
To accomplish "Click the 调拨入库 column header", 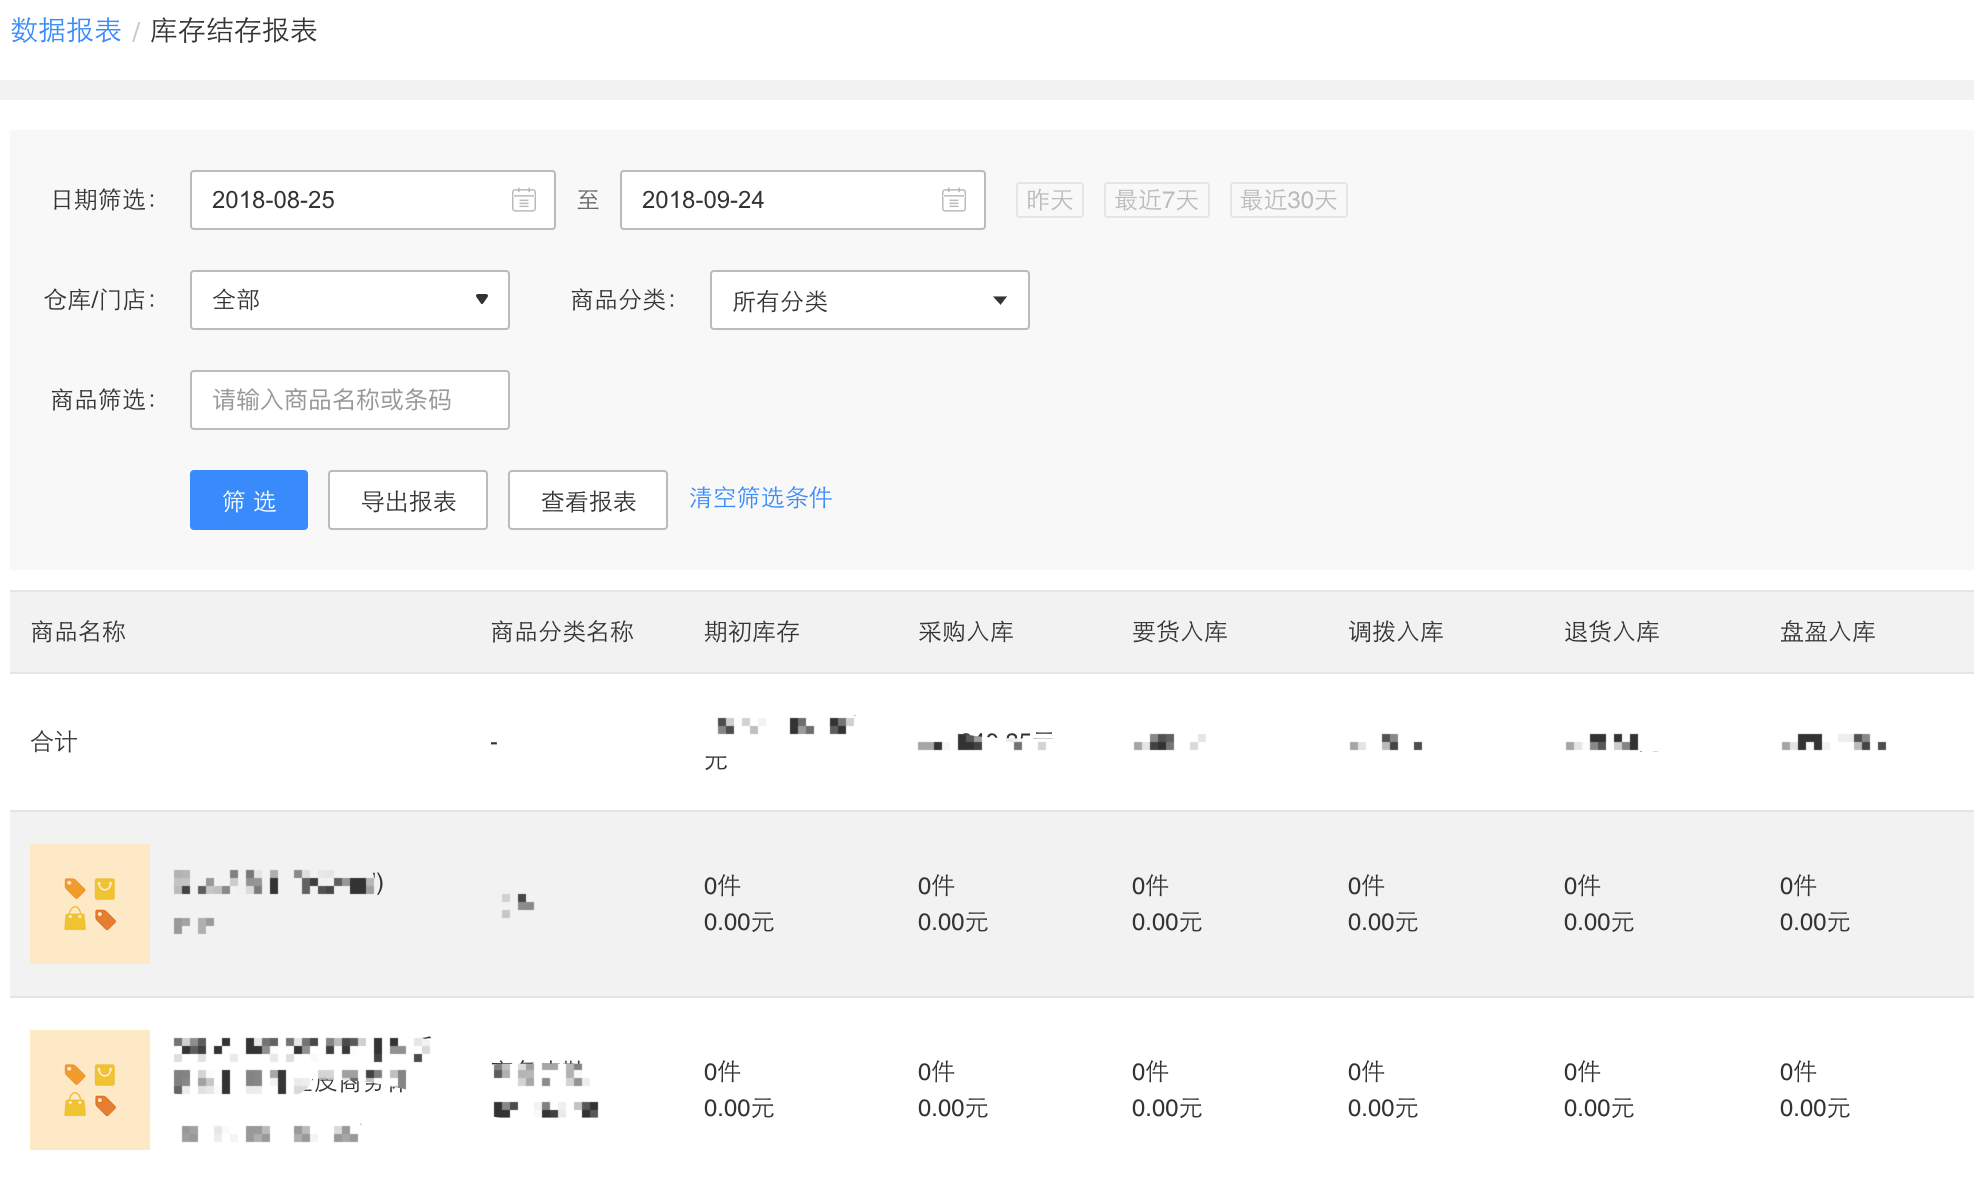I will coord(1396,632).
